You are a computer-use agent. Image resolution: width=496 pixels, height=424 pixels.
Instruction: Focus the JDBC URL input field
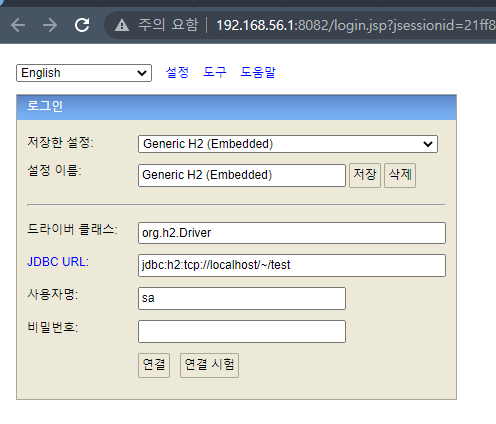(x=292, y=266)
